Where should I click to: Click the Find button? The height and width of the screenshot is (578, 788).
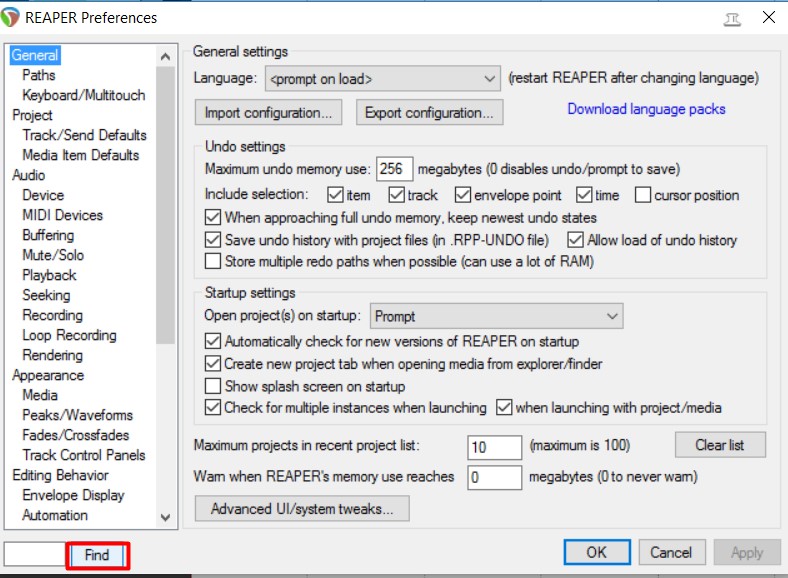(97, 555)
